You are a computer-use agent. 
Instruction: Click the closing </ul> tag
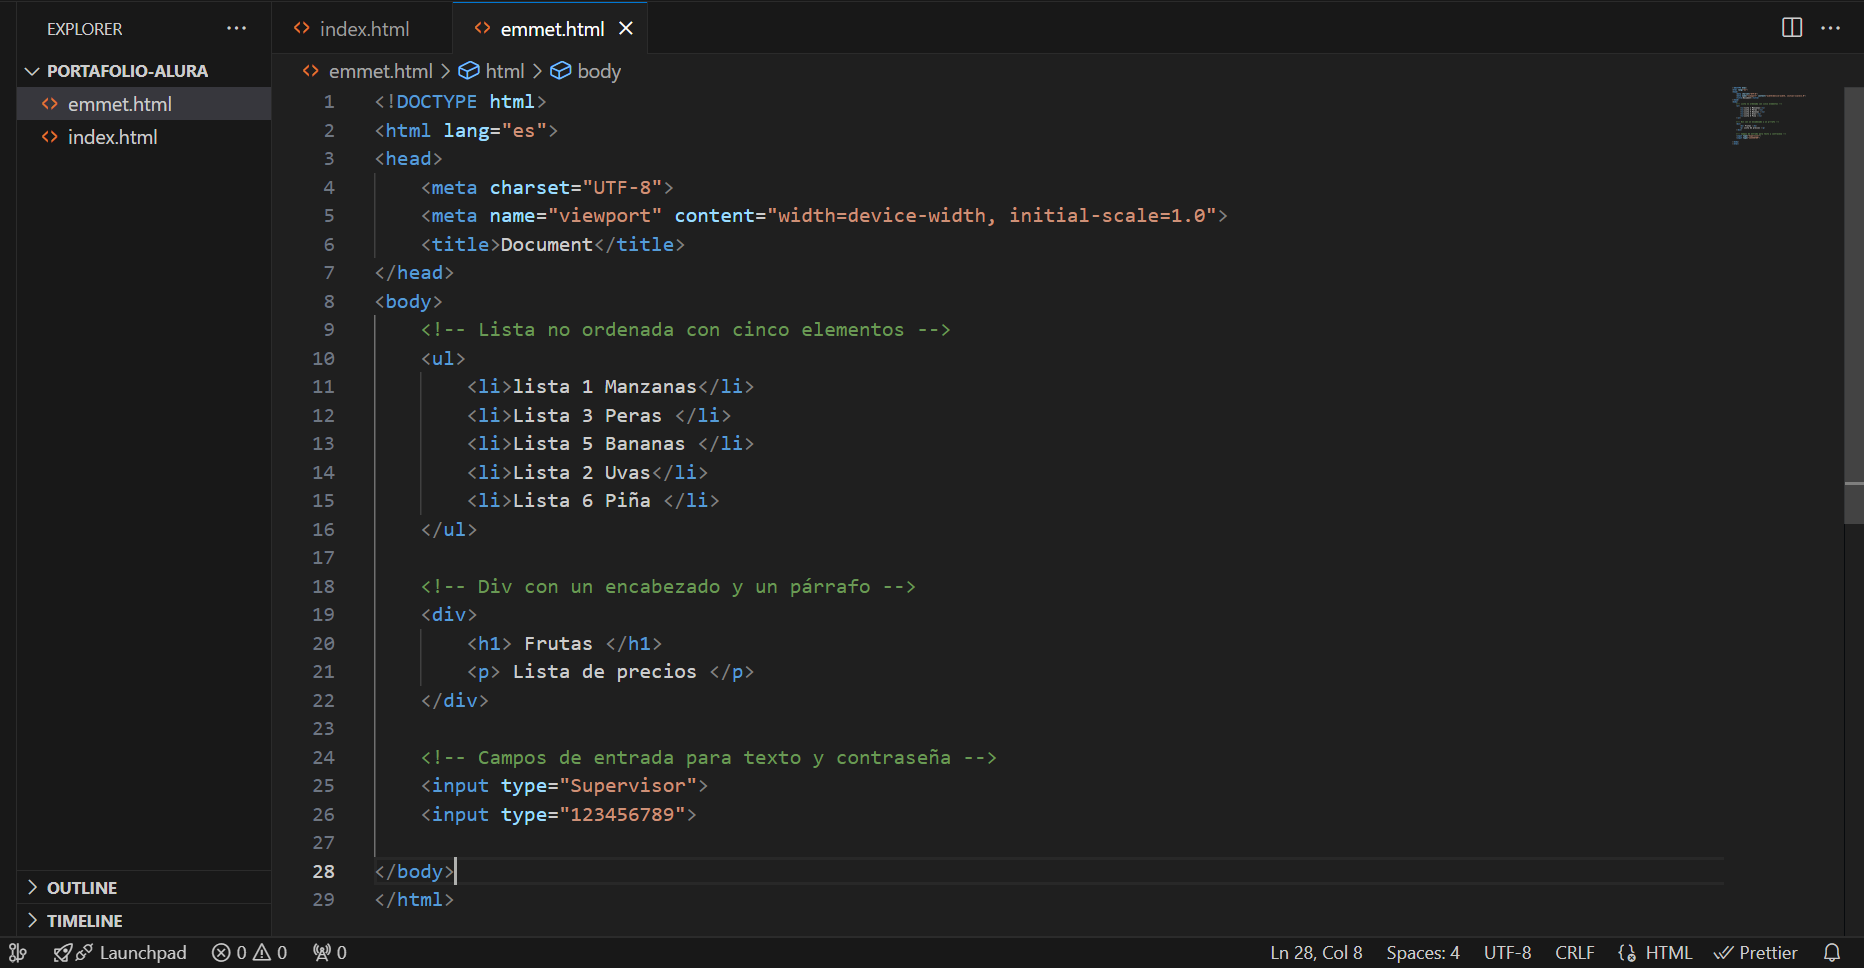click(449, 530)
